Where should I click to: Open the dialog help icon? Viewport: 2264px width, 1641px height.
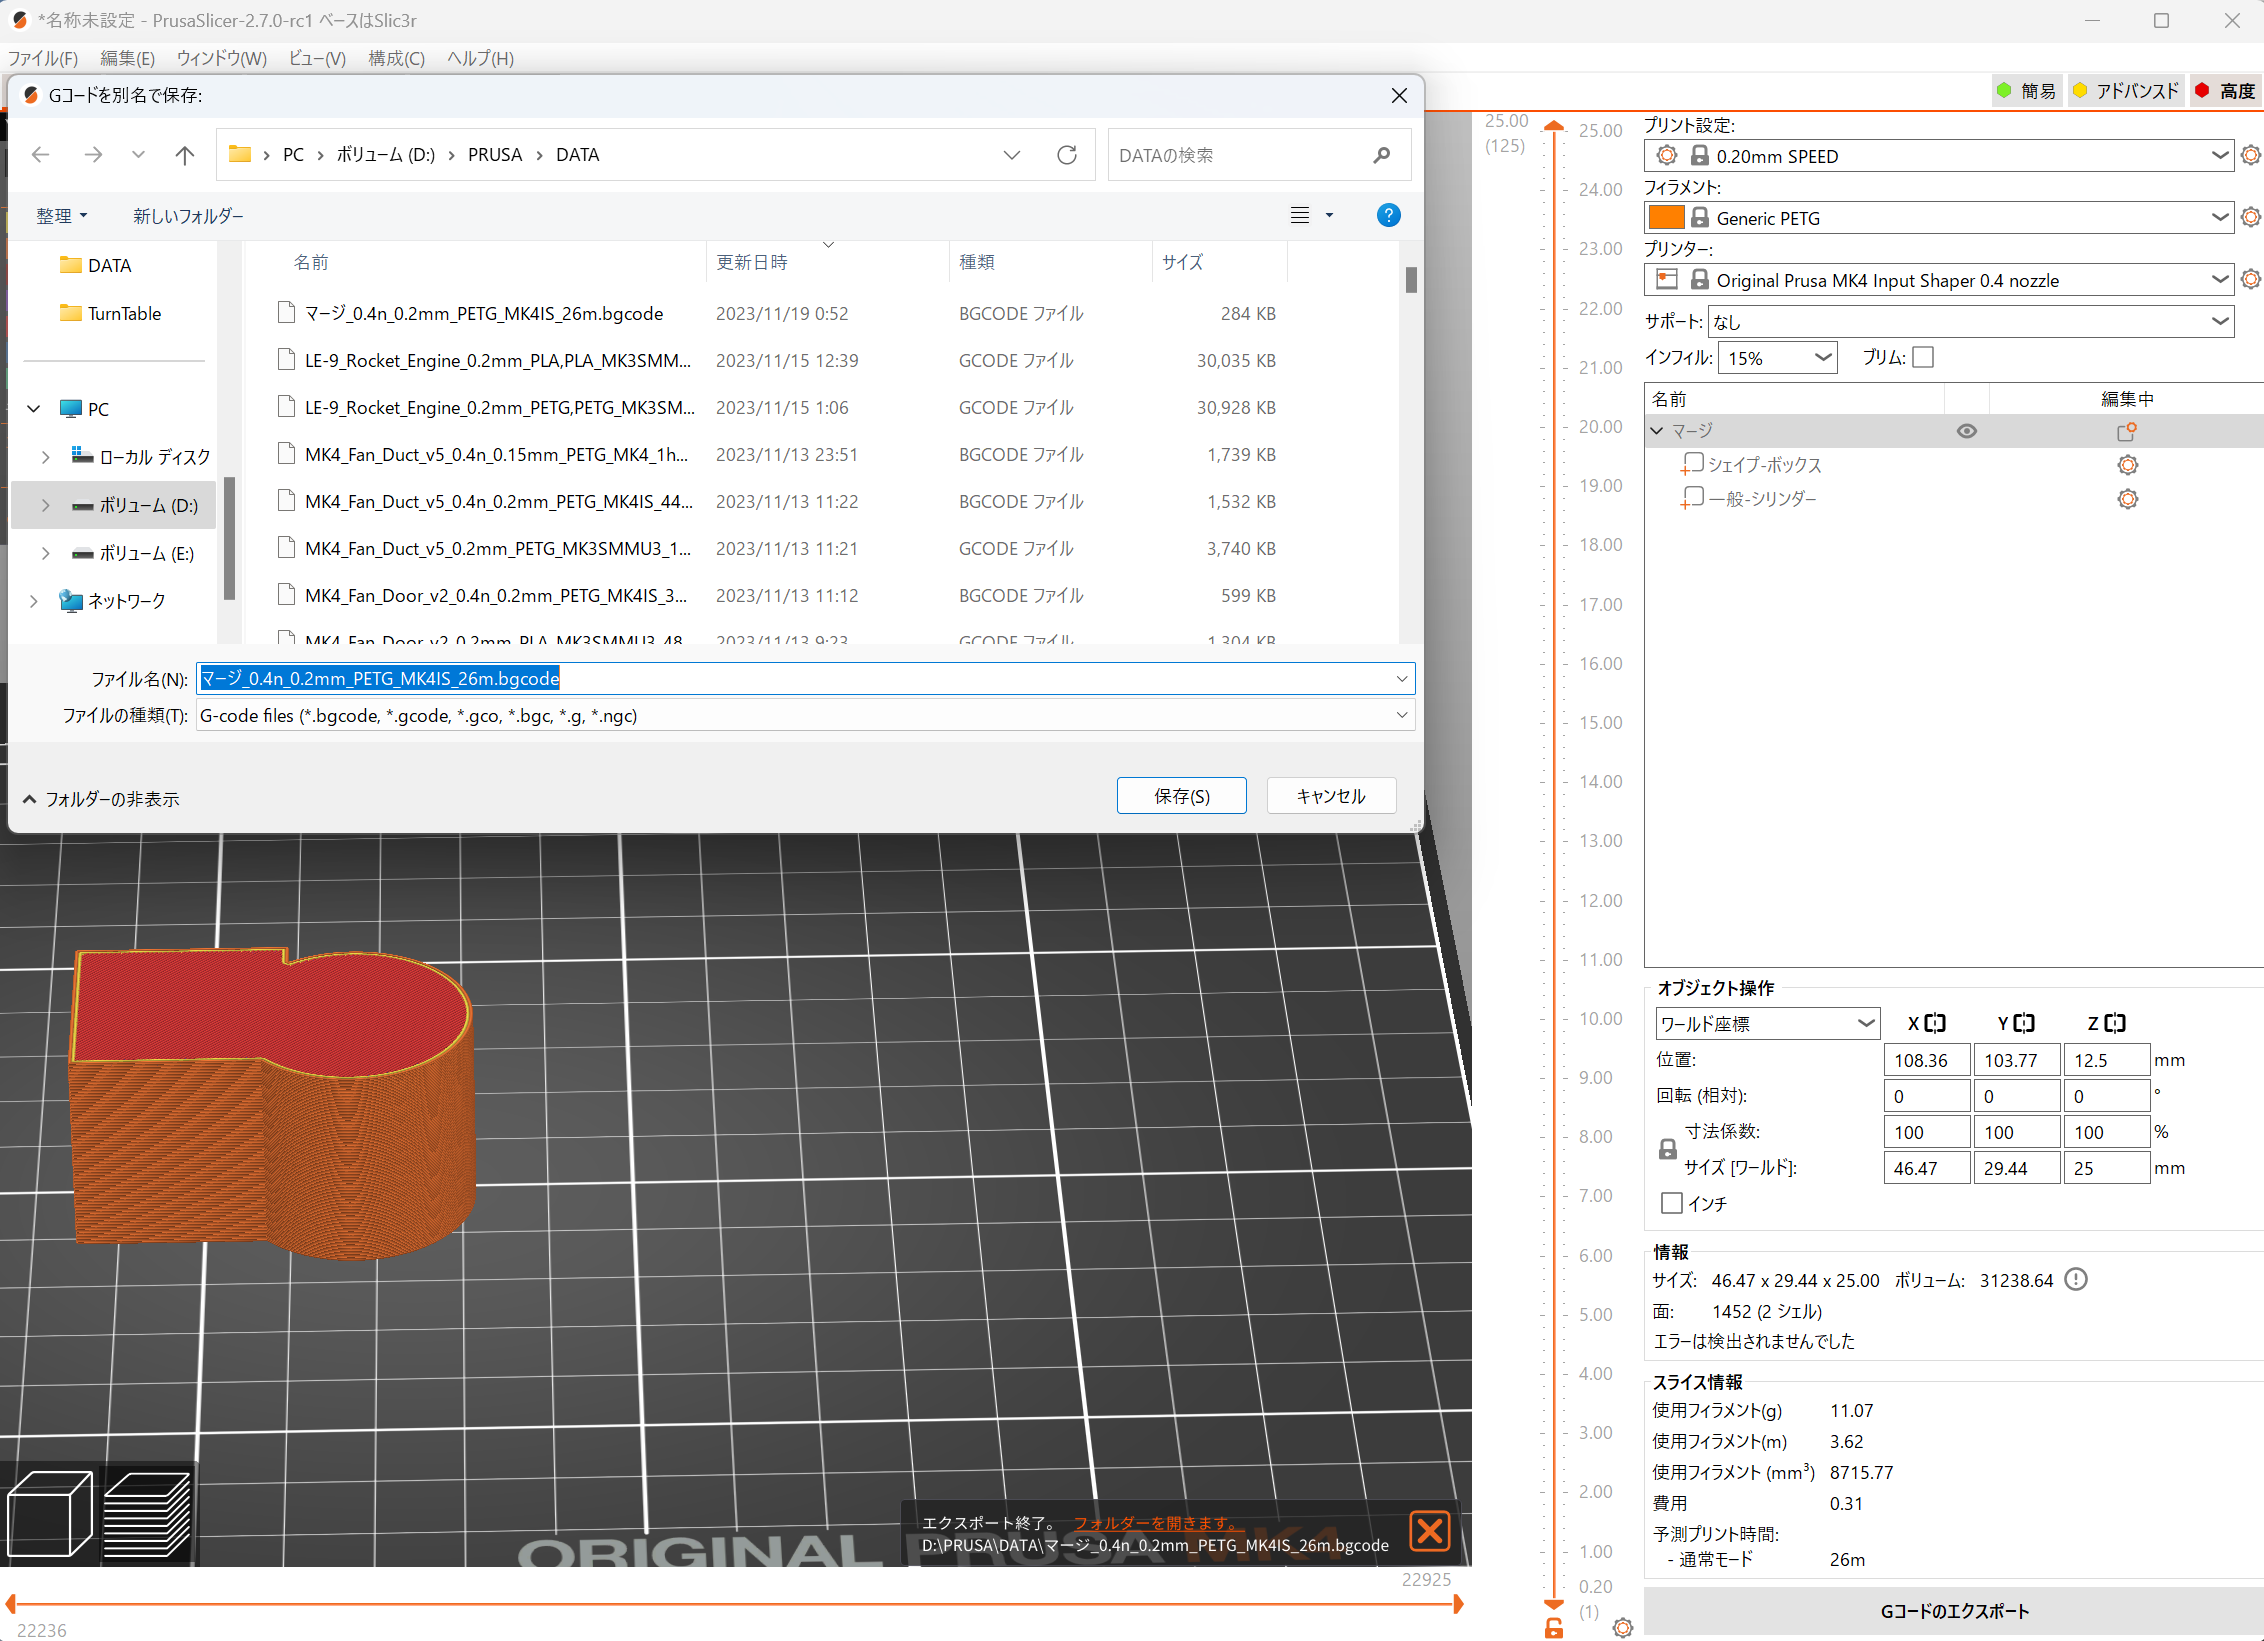[1388, 215]
